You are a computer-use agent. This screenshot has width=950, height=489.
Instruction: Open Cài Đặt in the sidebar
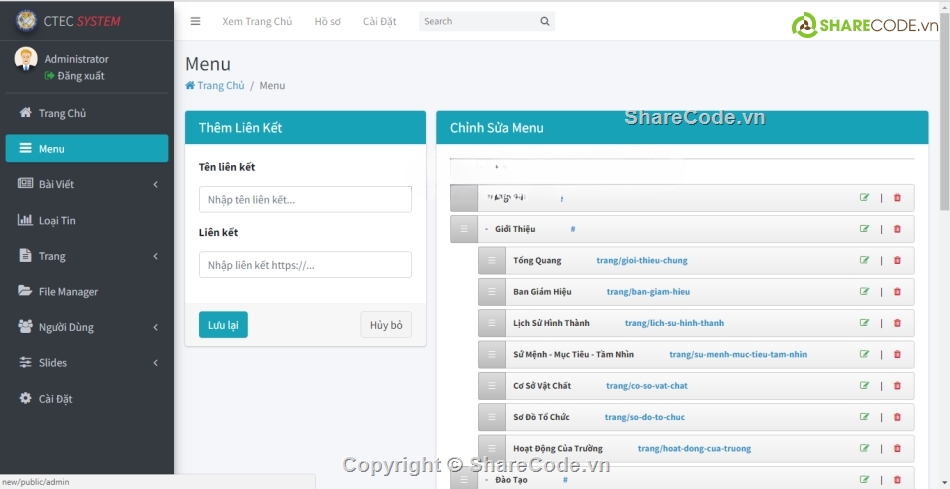click(x=87, y=399)
